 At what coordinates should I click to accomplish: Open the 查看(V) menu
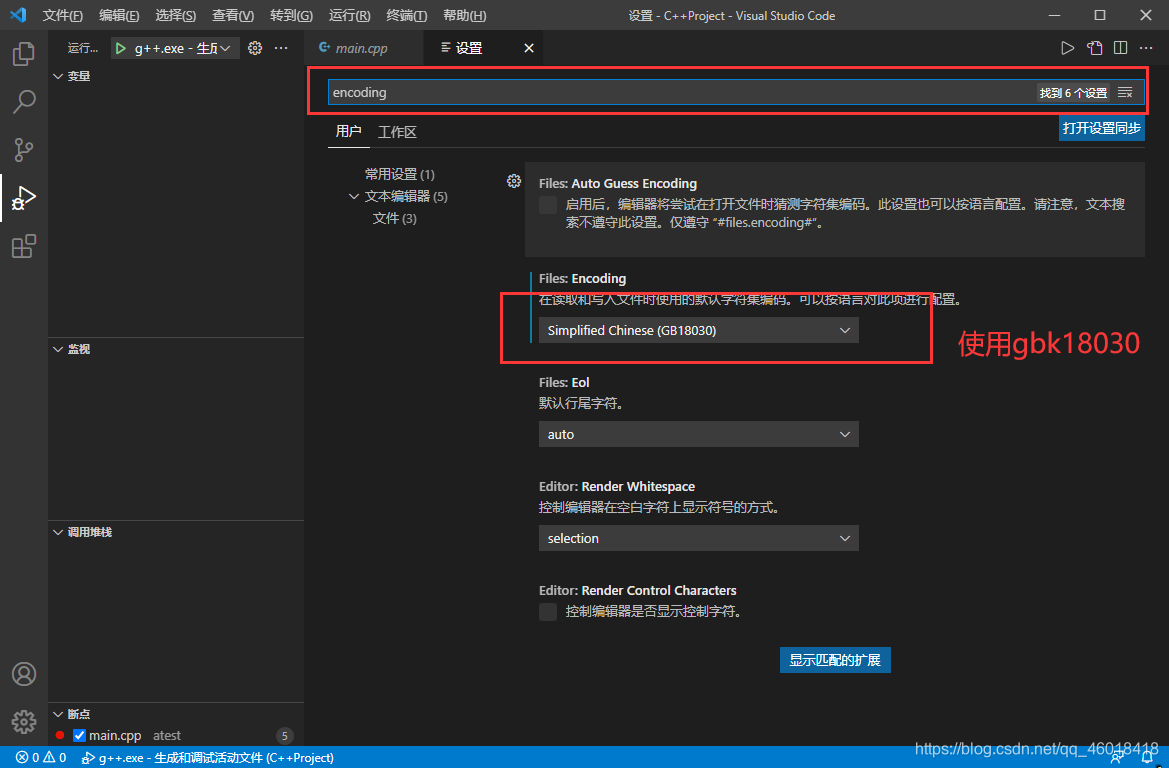pyautogui.click(x=233, y=15)
